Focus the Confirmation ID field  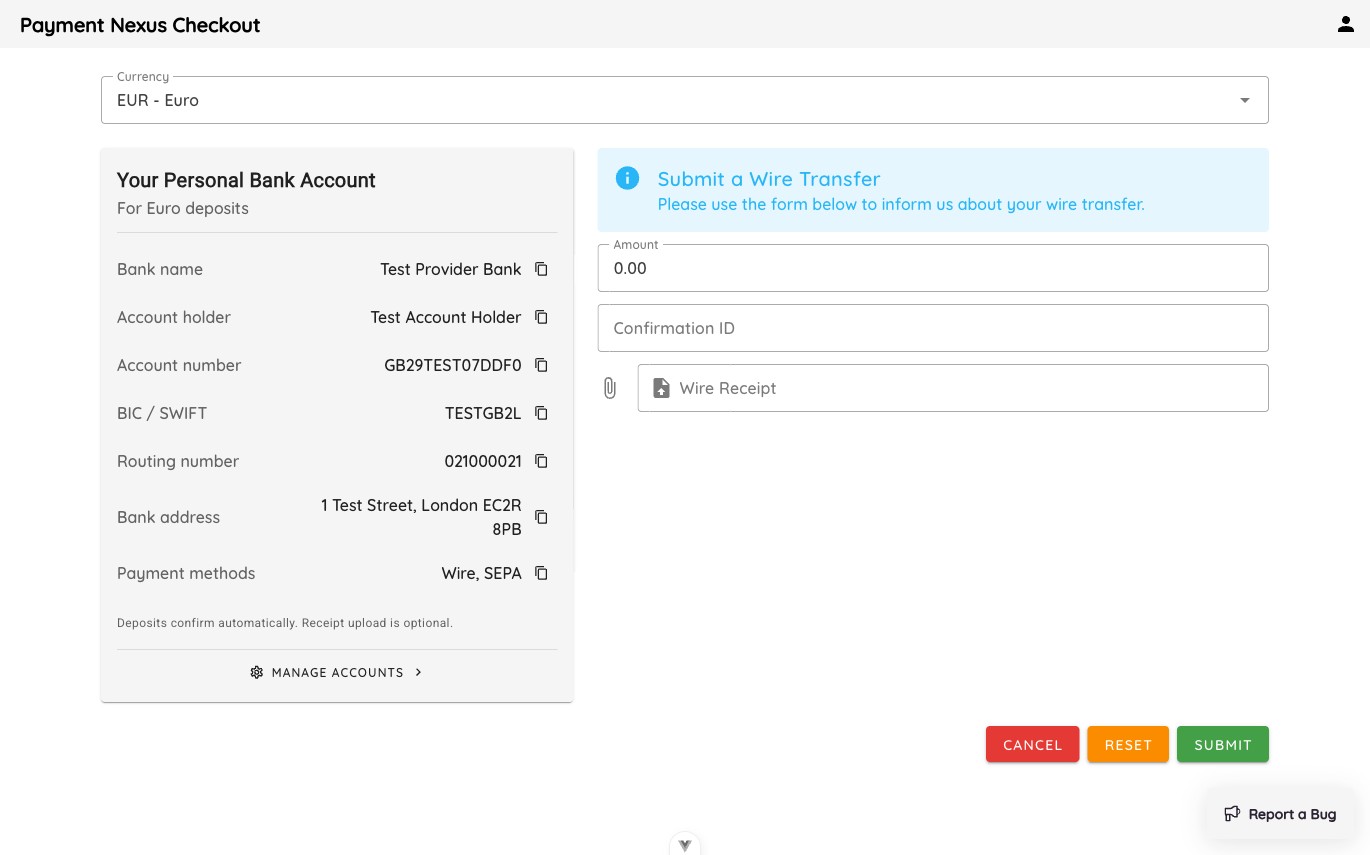tap(933, 328)
